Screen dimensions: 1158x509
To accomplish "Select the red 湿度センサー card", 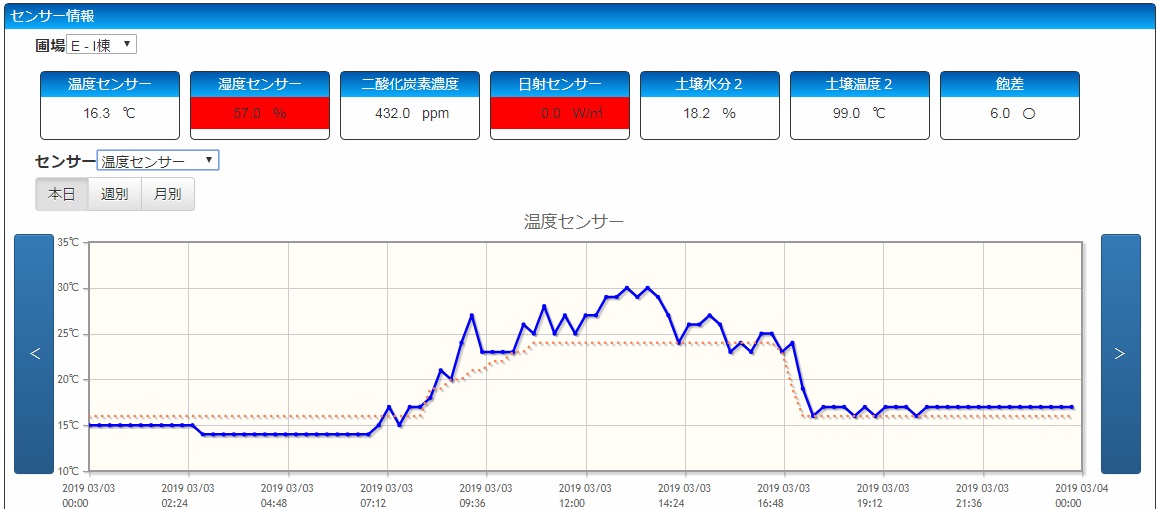I will tap(260, 105).
